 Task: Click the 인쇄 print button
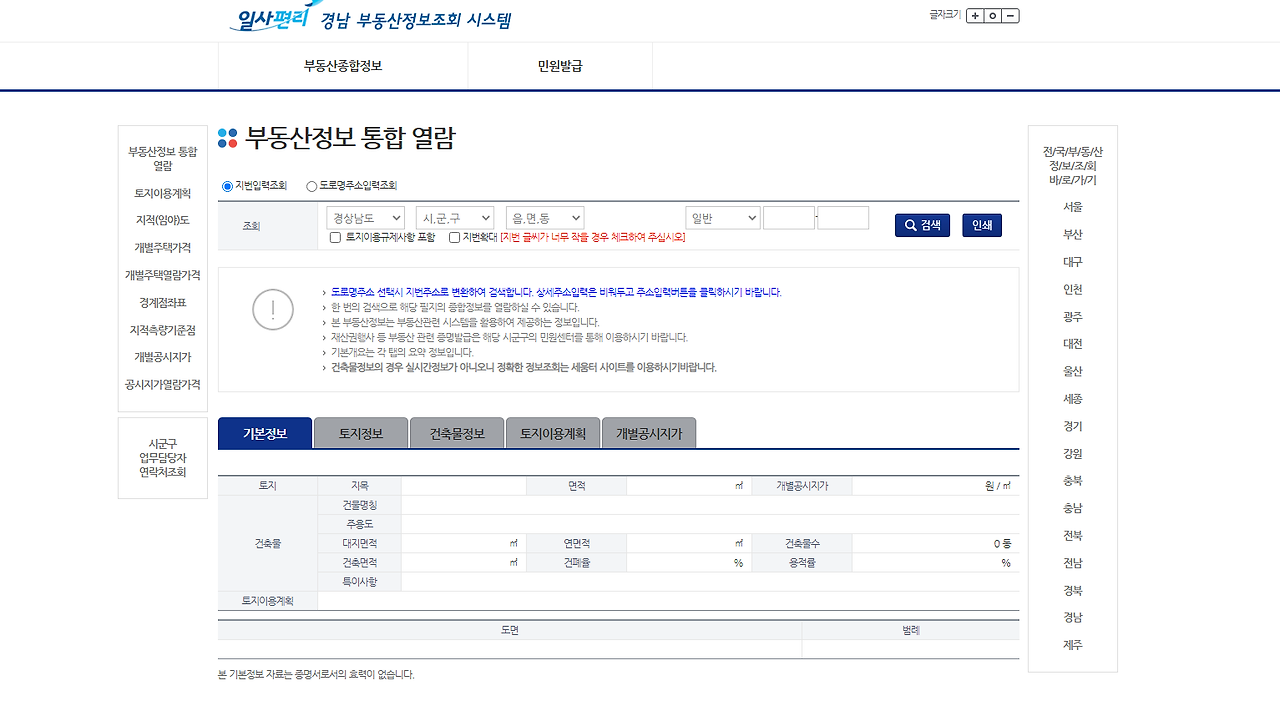(x=981, y=224)
